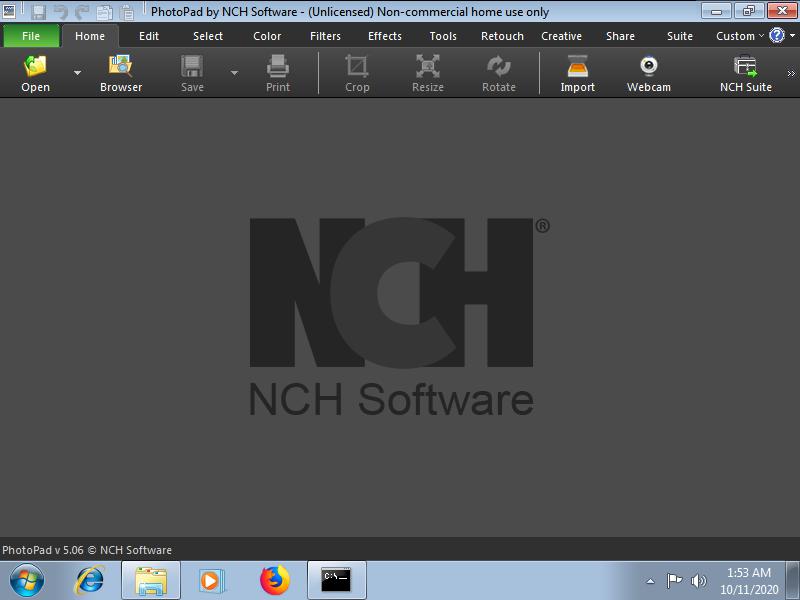Open the dropdown arrow beside the Help icon
Screen dimensions: 800x600
792,36
